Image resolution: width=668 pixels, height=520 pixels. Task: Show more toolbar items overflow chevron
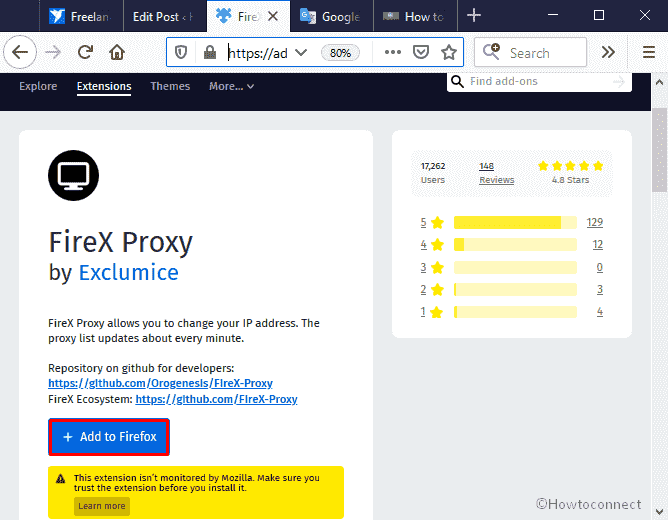click(x=609, y=52)
